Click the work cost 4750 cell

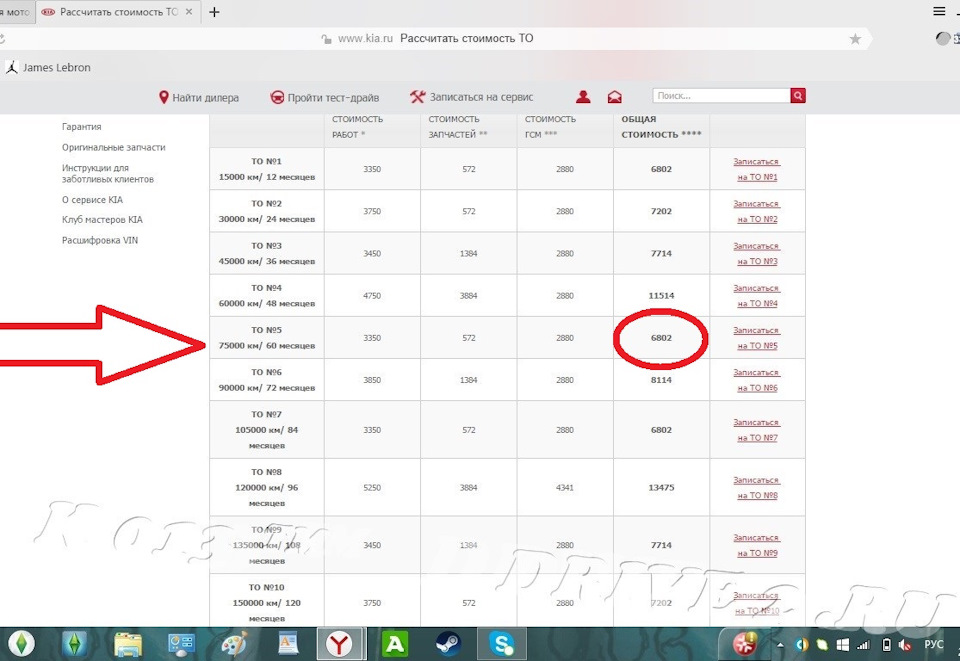pyautogui.click(x=372, y=296)
